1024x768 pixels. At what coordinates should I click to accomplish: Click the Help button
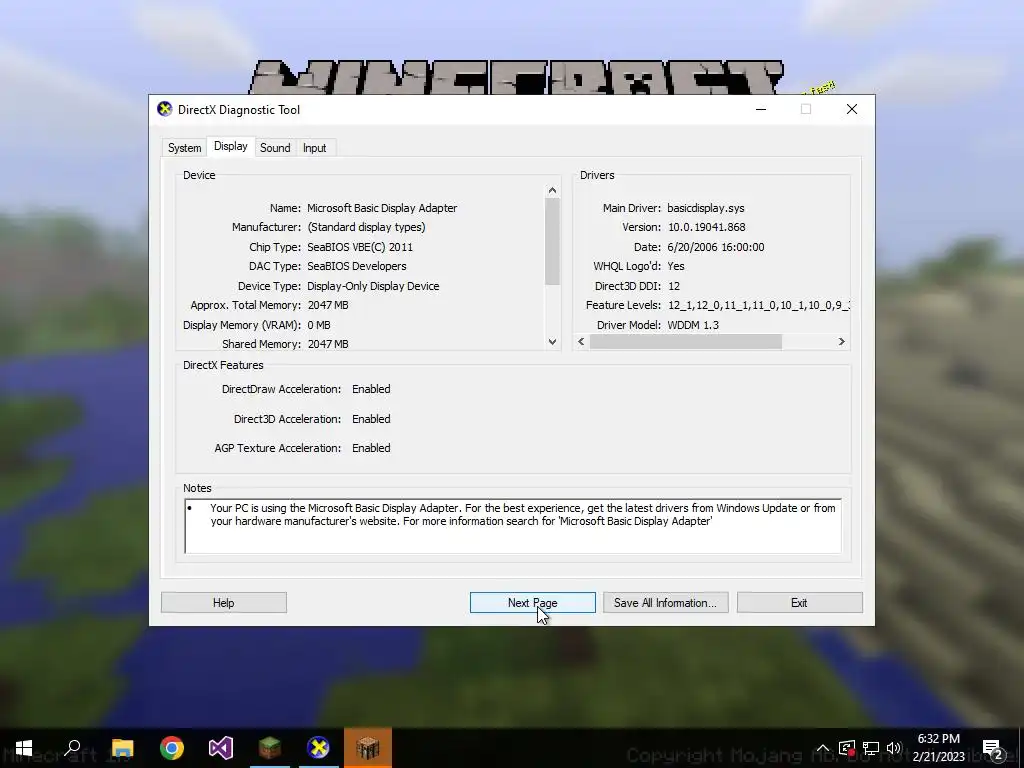(223, 603)
